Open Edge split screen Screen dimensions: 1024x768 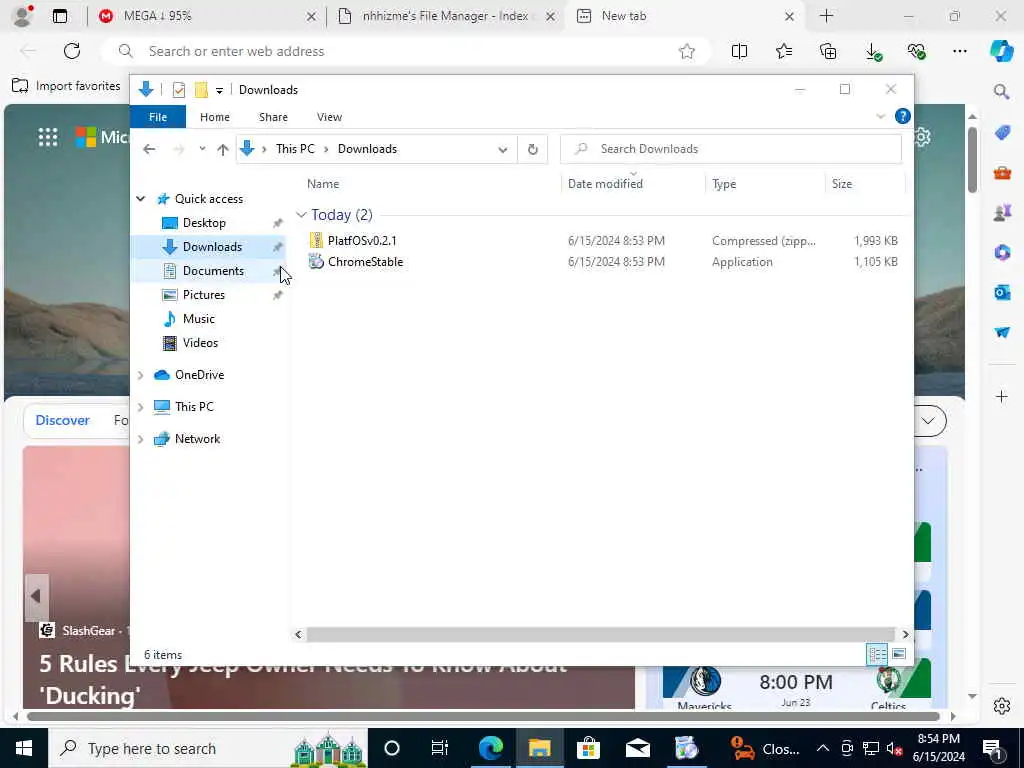click(739, 52)
